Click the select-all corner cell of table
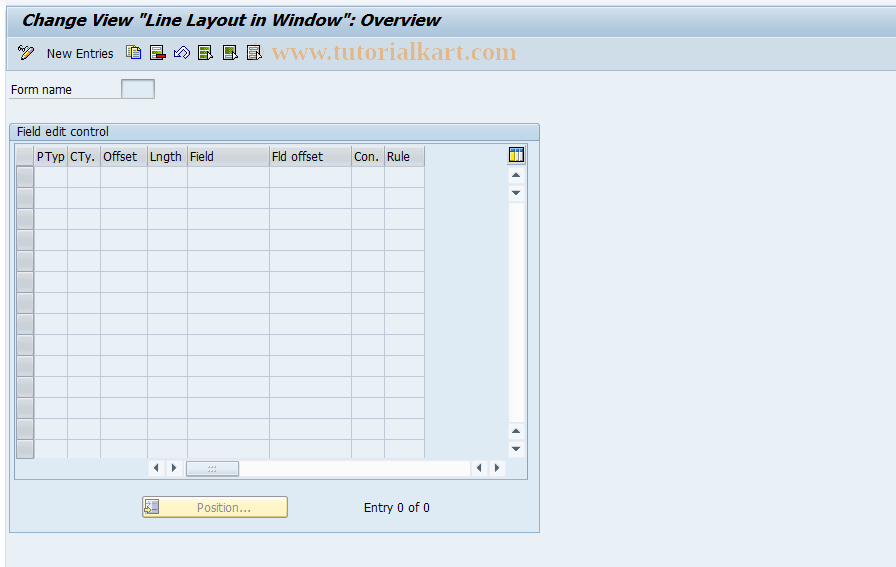 25,157
